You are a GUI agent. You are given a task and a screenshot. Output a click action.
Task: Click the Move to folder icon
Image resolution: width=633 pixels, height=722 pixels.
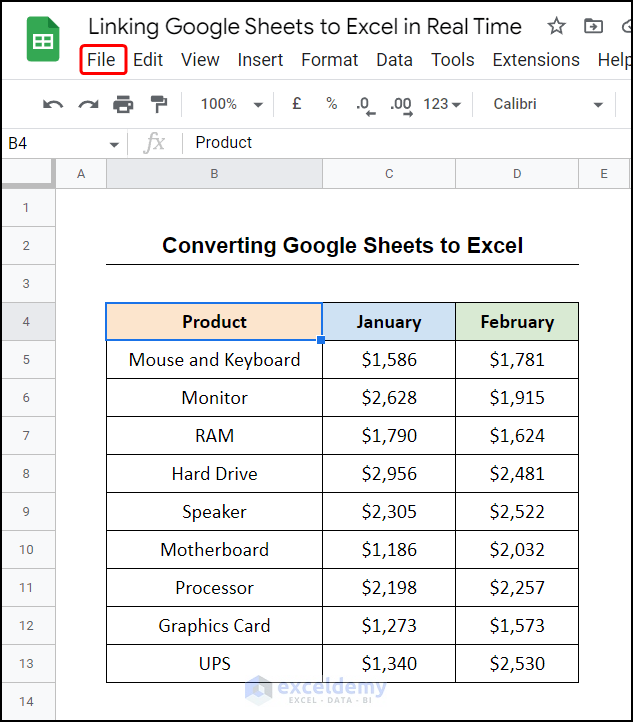pyautogui.click(x=594, y=27)
